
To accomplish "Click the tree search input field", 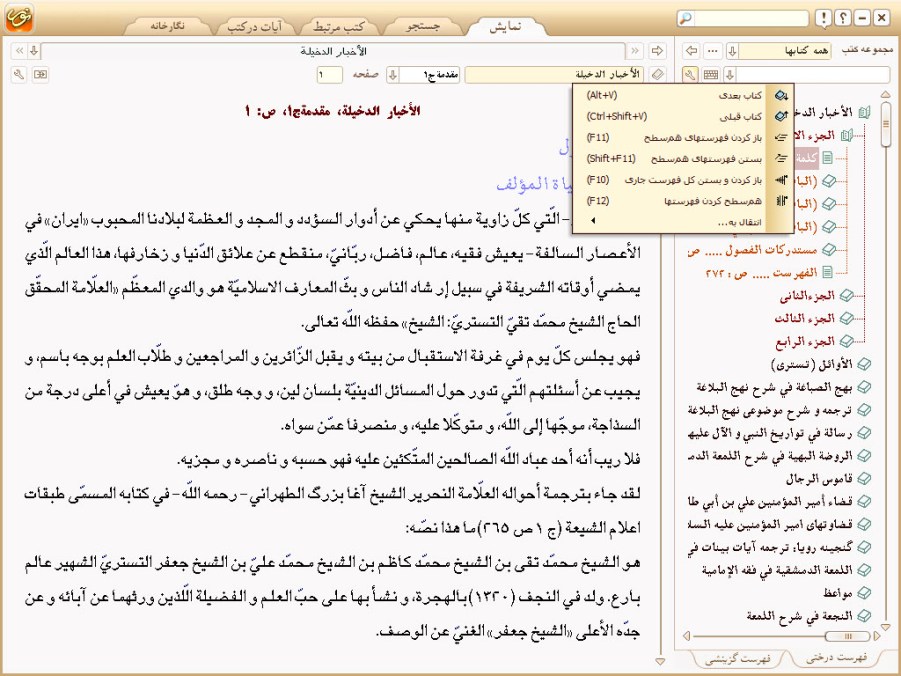I will pos(813,74).
